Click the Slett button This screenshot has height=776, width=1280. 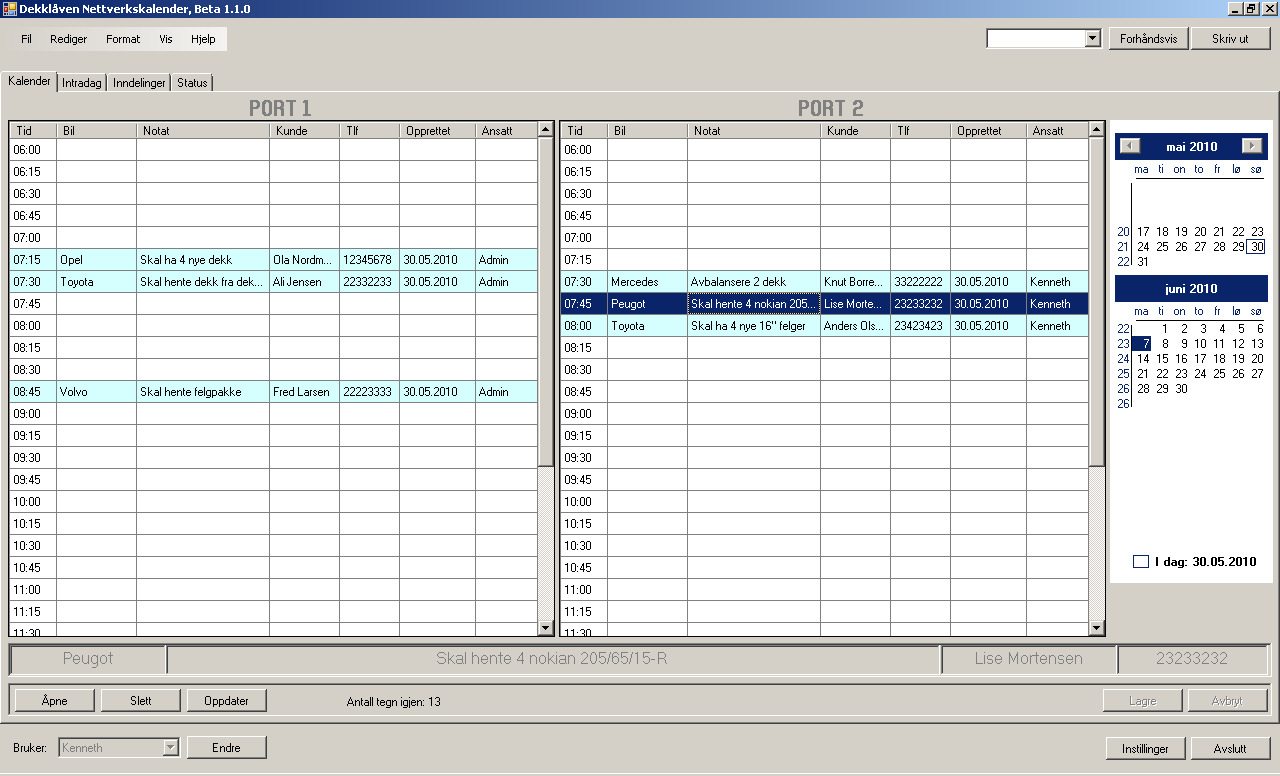pyautogui.click(x=141, y=701)
